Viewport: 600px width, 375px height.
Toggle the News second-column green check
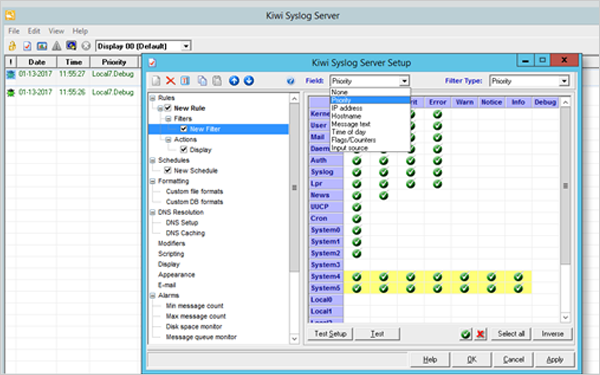point(383,196)
